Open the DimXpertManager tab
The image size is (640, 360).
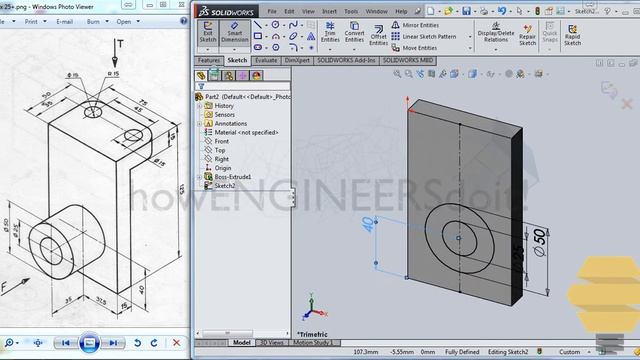[x=242, y=76]
